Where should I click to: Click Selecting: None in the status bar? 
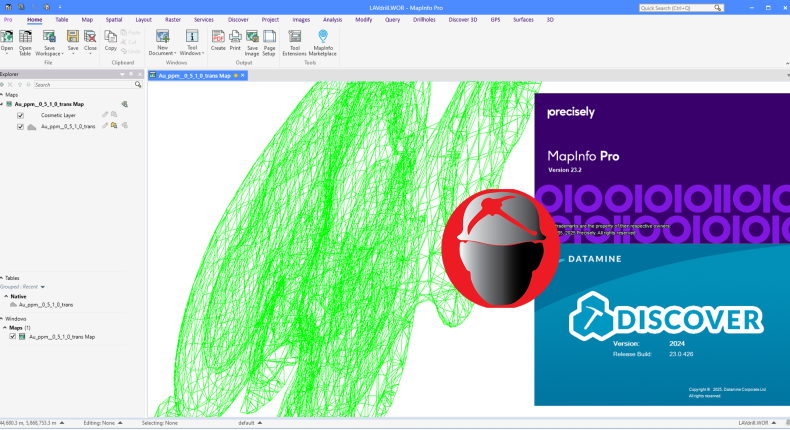coord(160,423)
